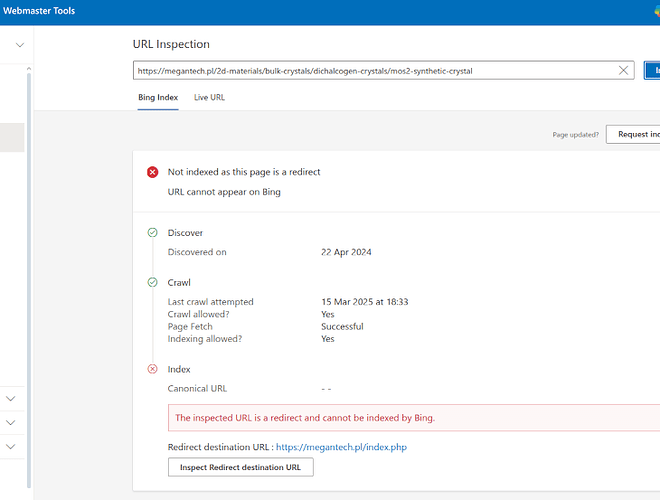Click Inspect Redirect destination URL button
Image resolution: width=660 pixels, height=500 pixels.
[241, 467]
